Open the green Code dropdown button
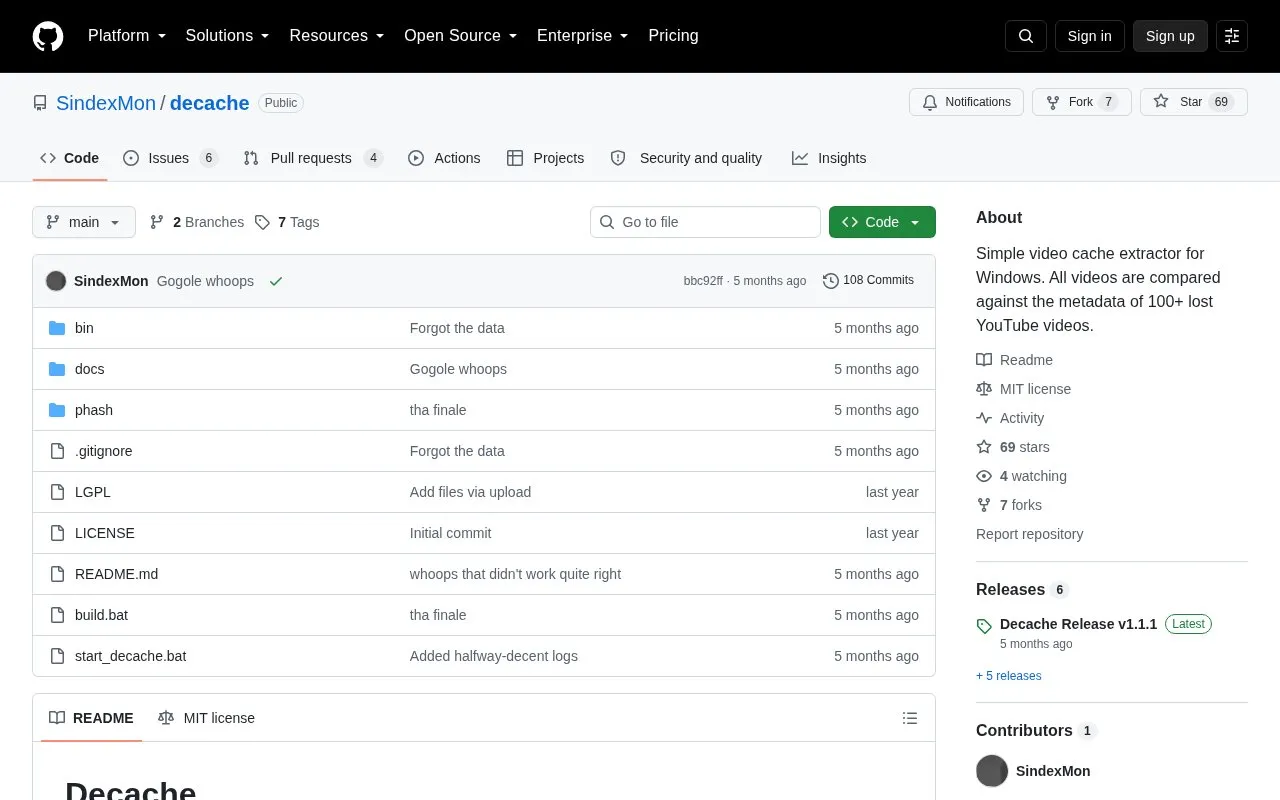 pyautogui.click(x=882, y=222)
